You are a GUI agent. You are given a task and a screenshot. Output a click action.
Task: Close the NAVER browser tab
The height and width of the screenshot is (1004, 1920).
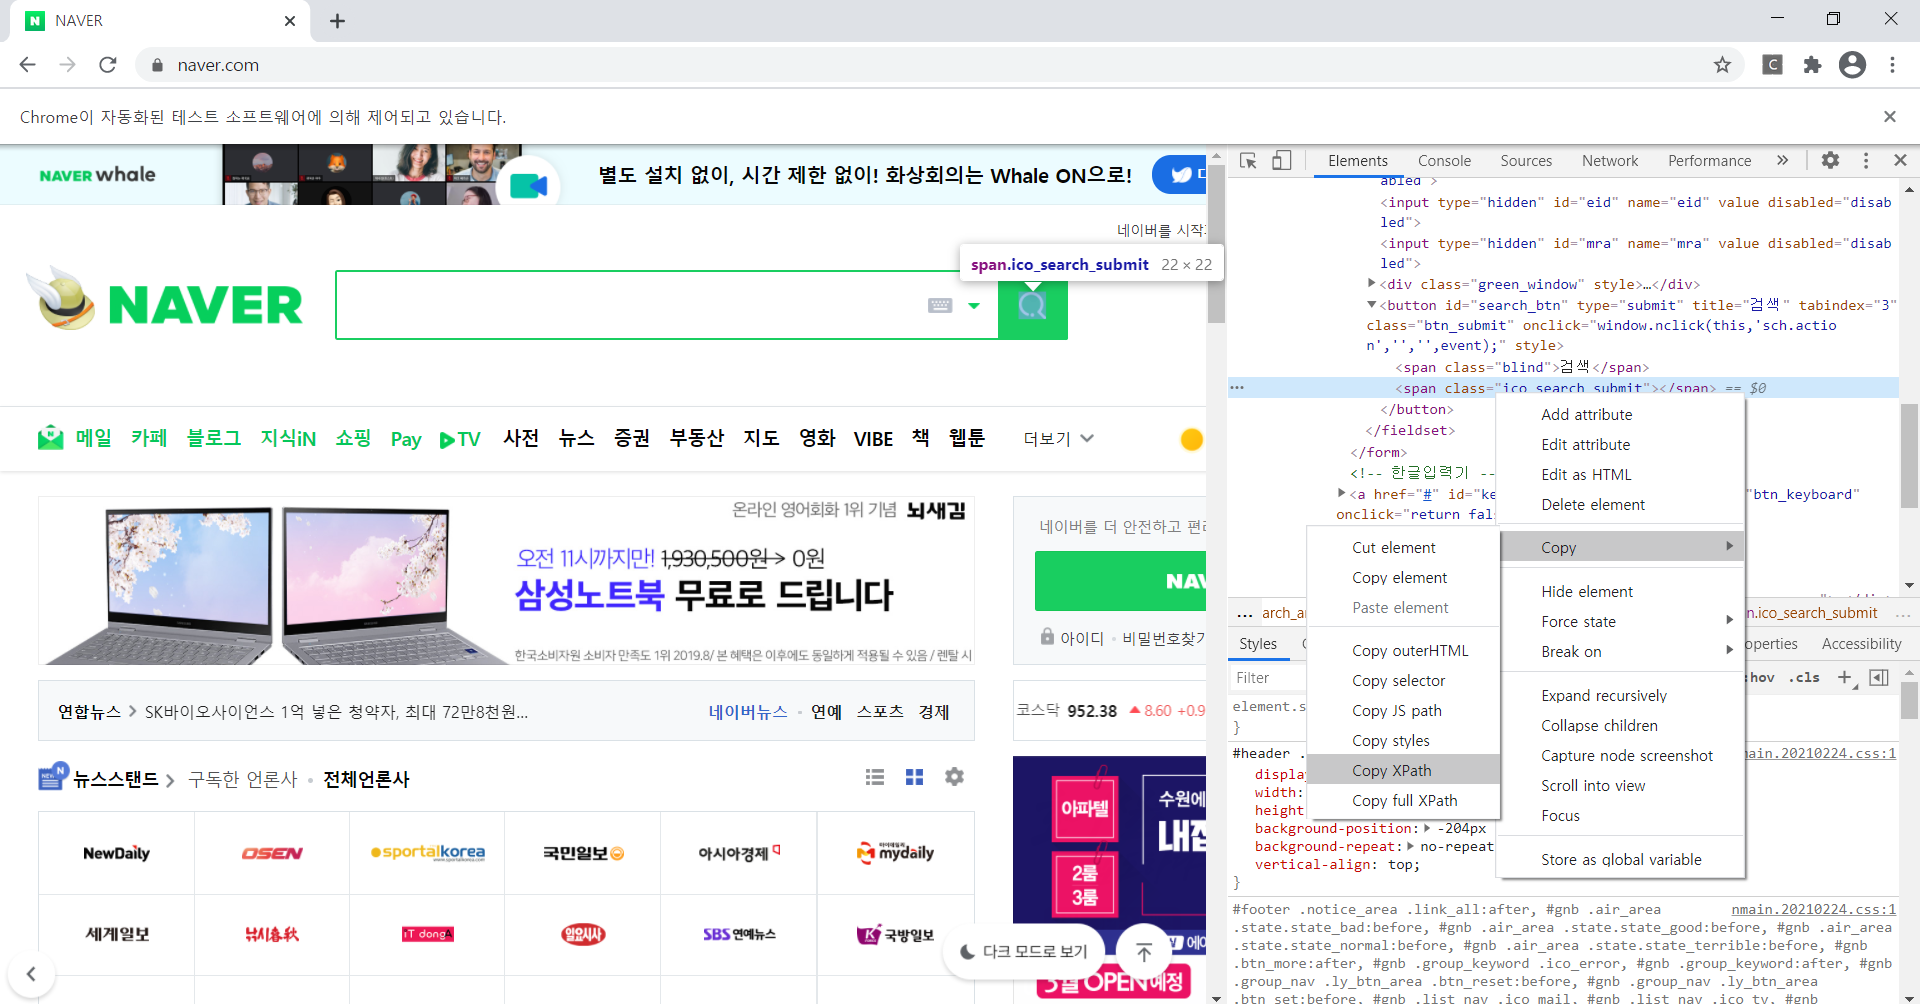click(290, 21)
